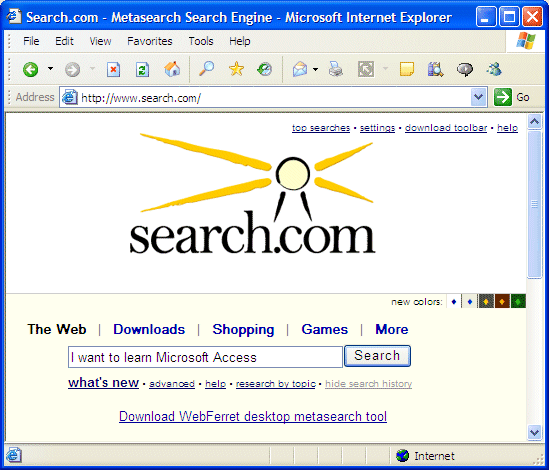Refresh the page using the toolbar icon
The image size is (549, 470).
(x=143, y=69)
